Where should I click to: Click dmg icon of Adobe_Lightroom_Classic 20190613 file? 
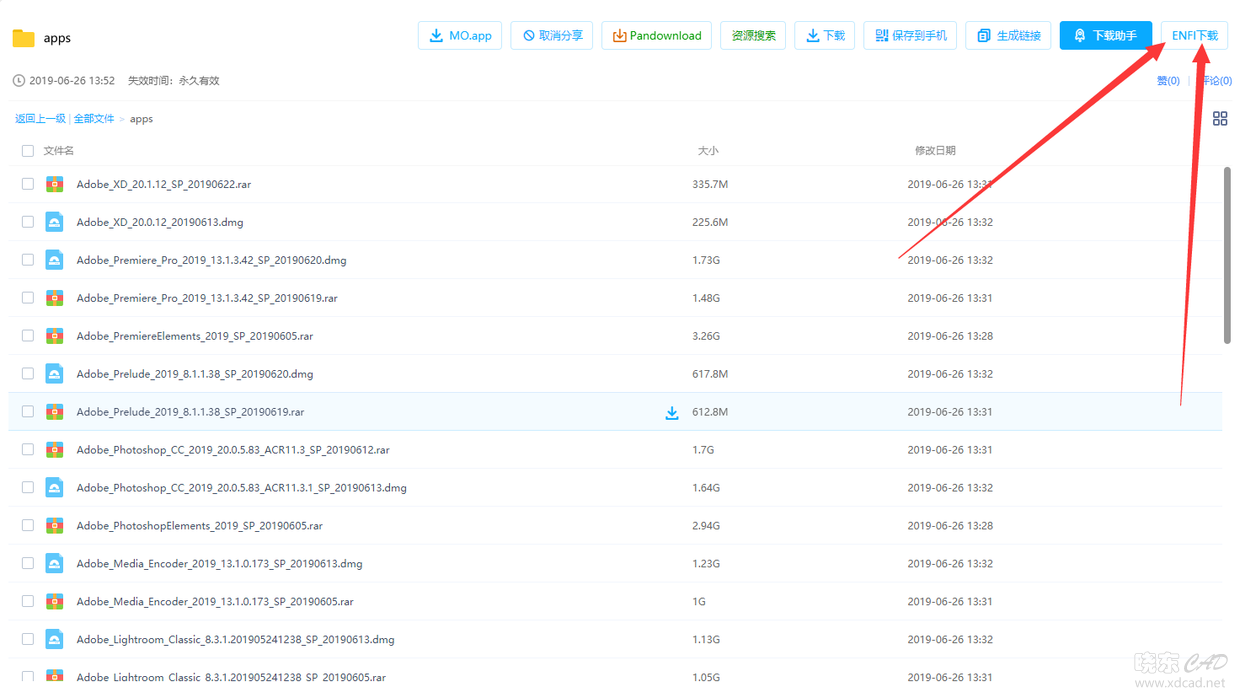[55, 640]
